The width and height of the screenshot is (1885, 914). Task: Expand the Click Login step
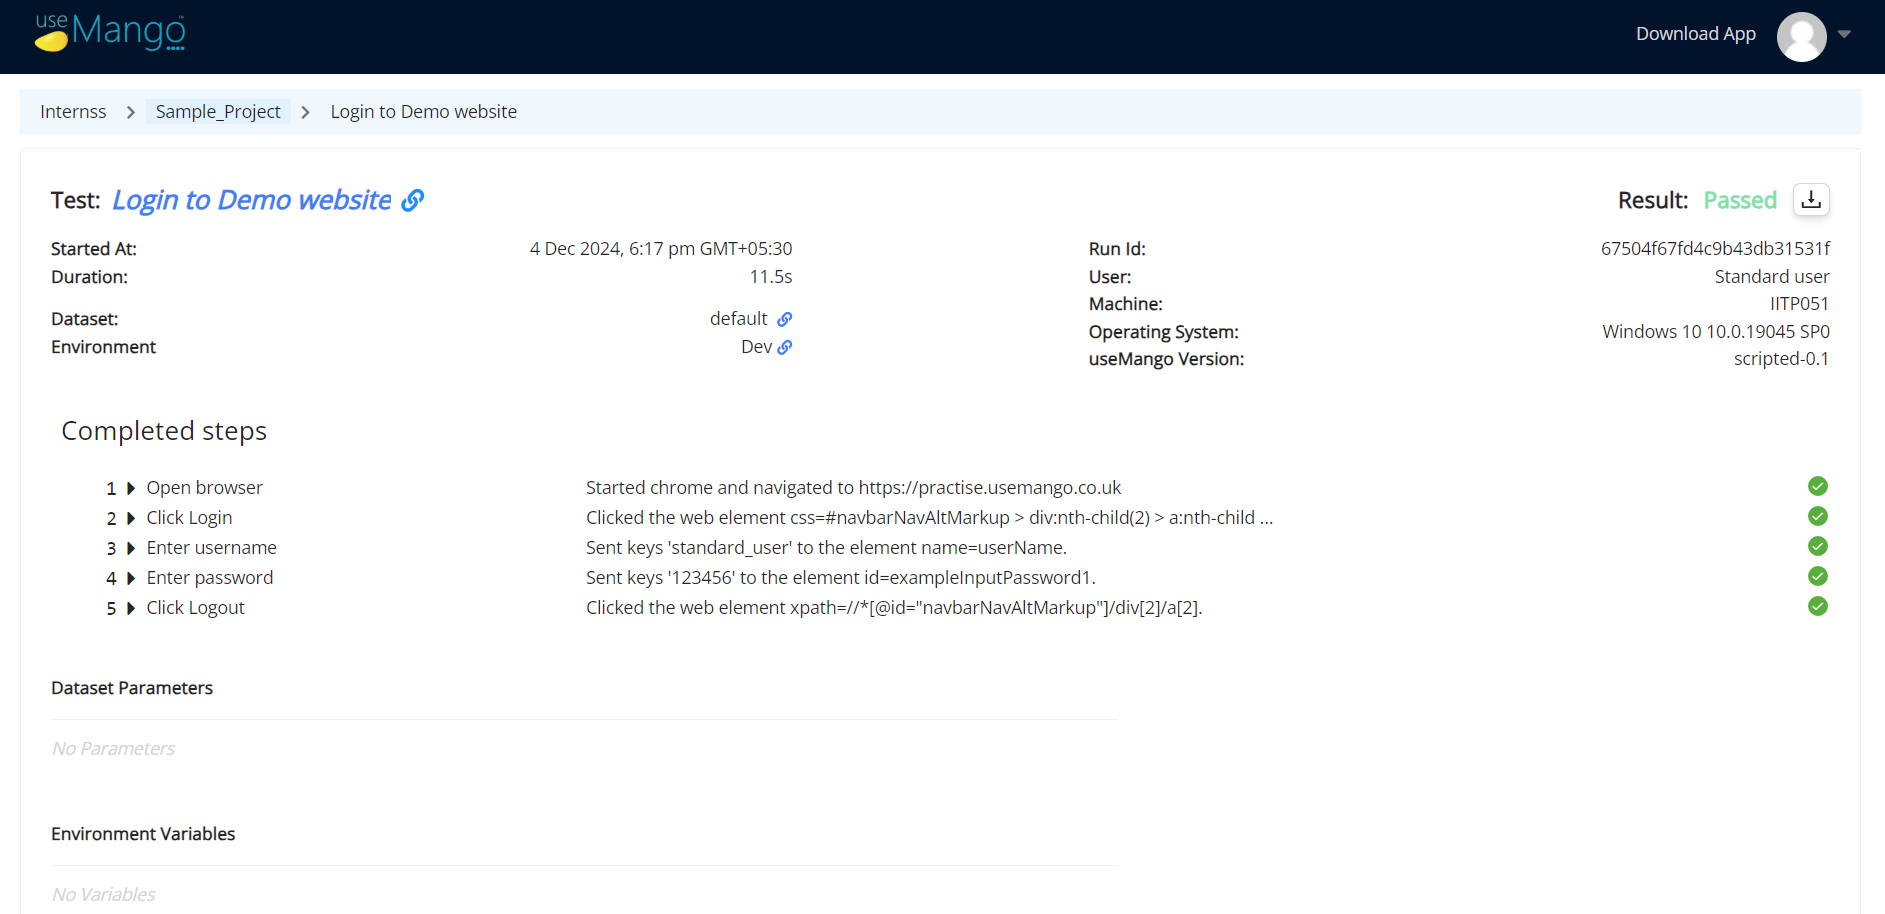131,518
